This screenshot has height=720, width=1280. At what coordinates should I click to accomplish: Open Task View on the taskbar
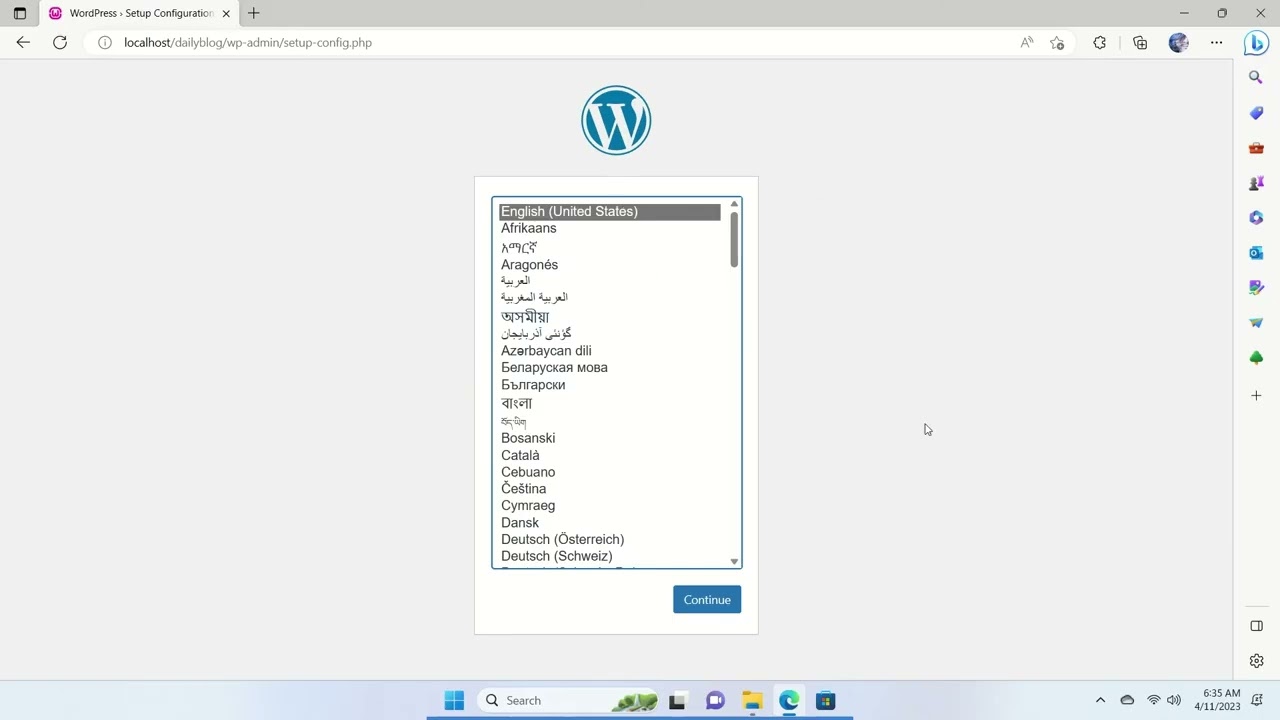(x=677, y=700)
